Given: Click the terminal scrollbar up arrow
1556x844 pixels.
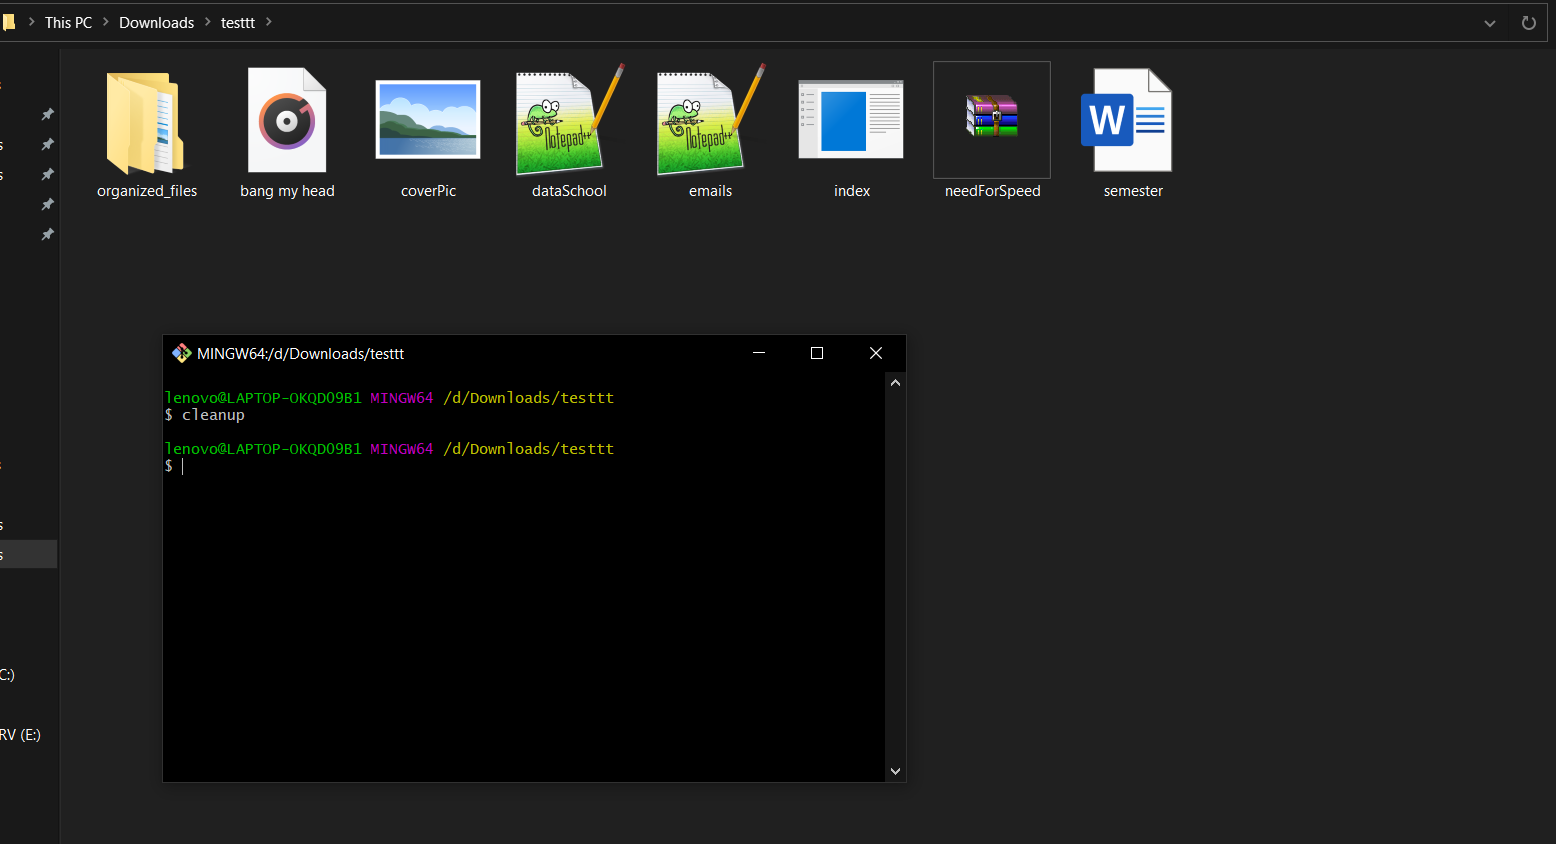Looking at the screenshot, I should [895, 383].
